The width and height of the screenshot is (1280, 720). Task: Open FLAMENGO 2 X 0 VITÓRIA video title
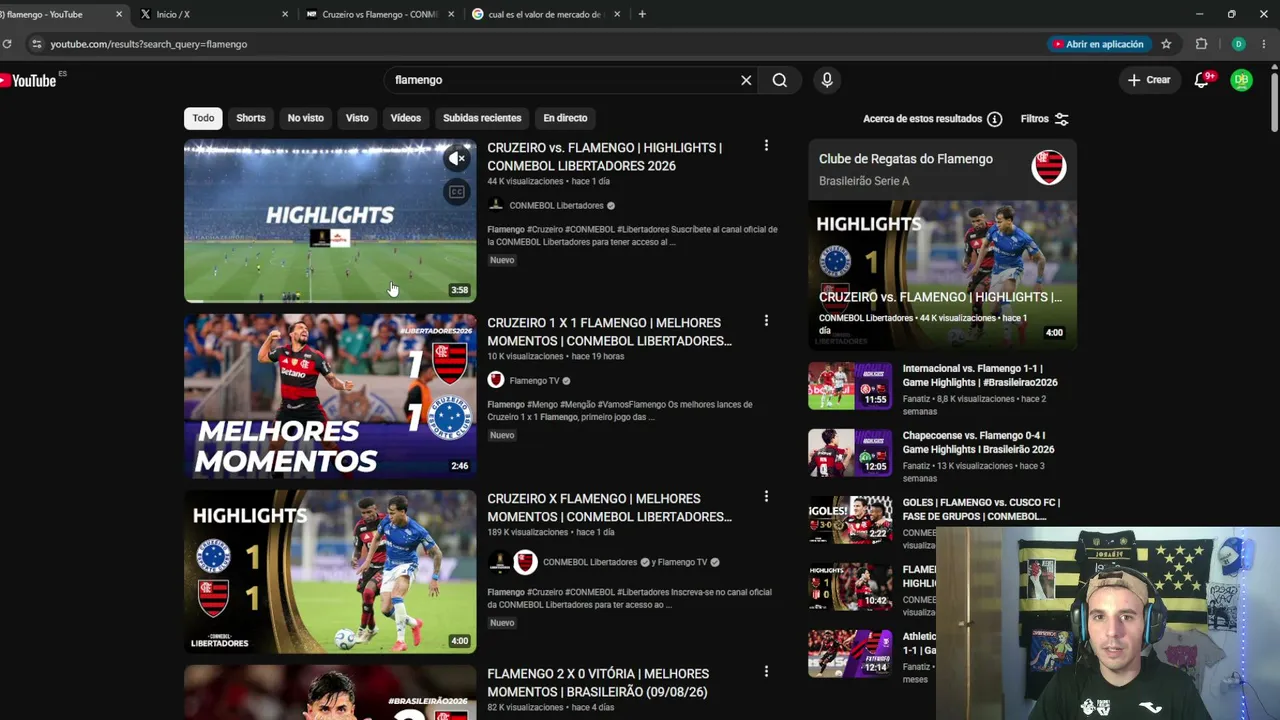(x=598, y=683)
